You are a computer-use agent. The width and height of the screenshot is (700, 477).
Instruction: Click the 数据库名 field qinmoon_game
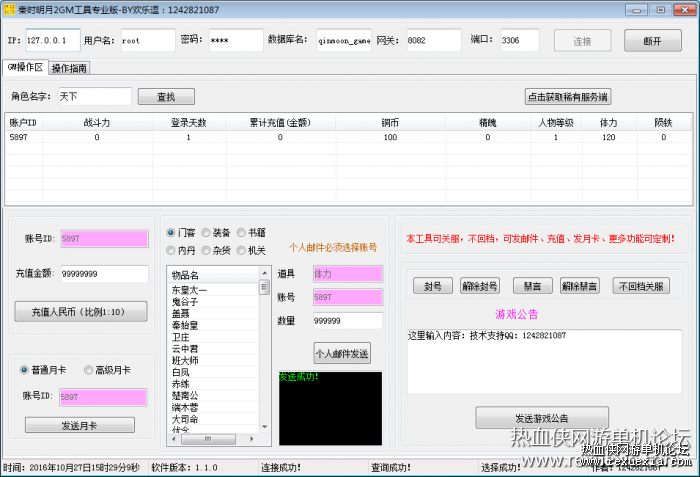[x=344, y=40]
